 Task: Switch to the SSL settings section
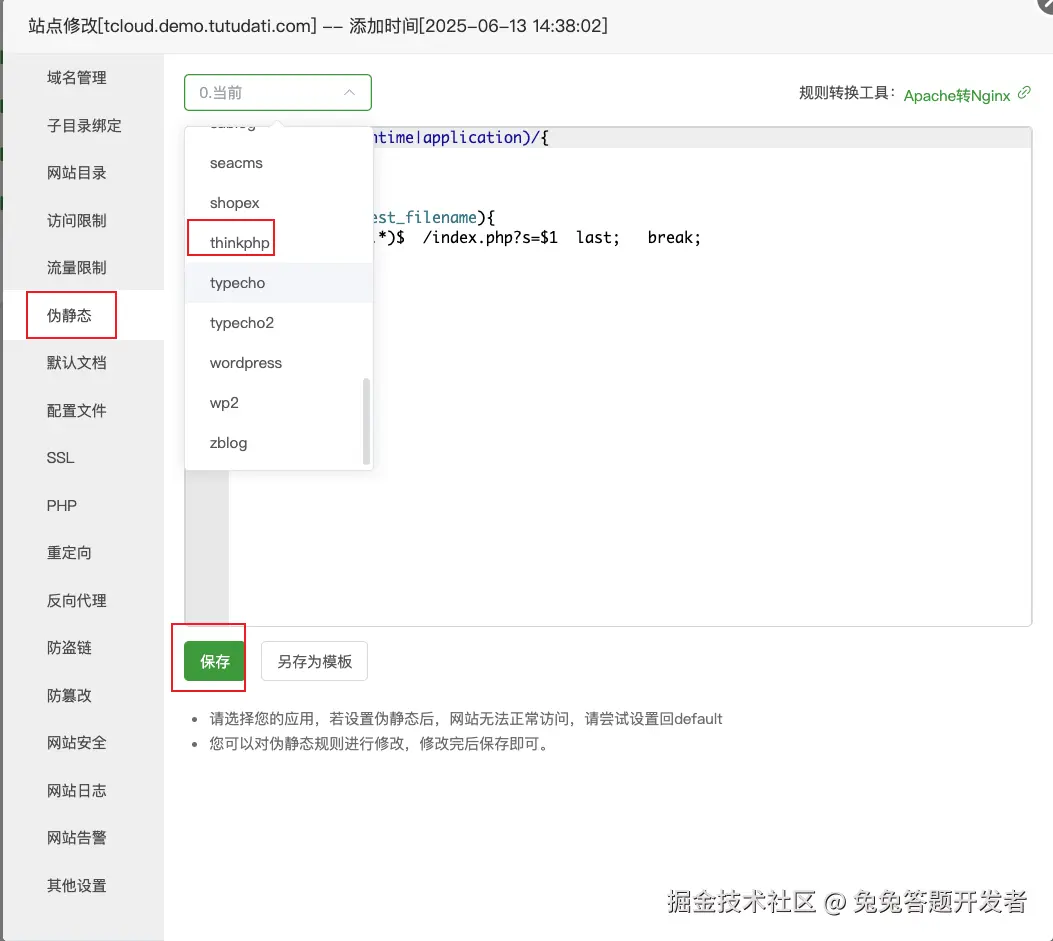coord(60,457)
